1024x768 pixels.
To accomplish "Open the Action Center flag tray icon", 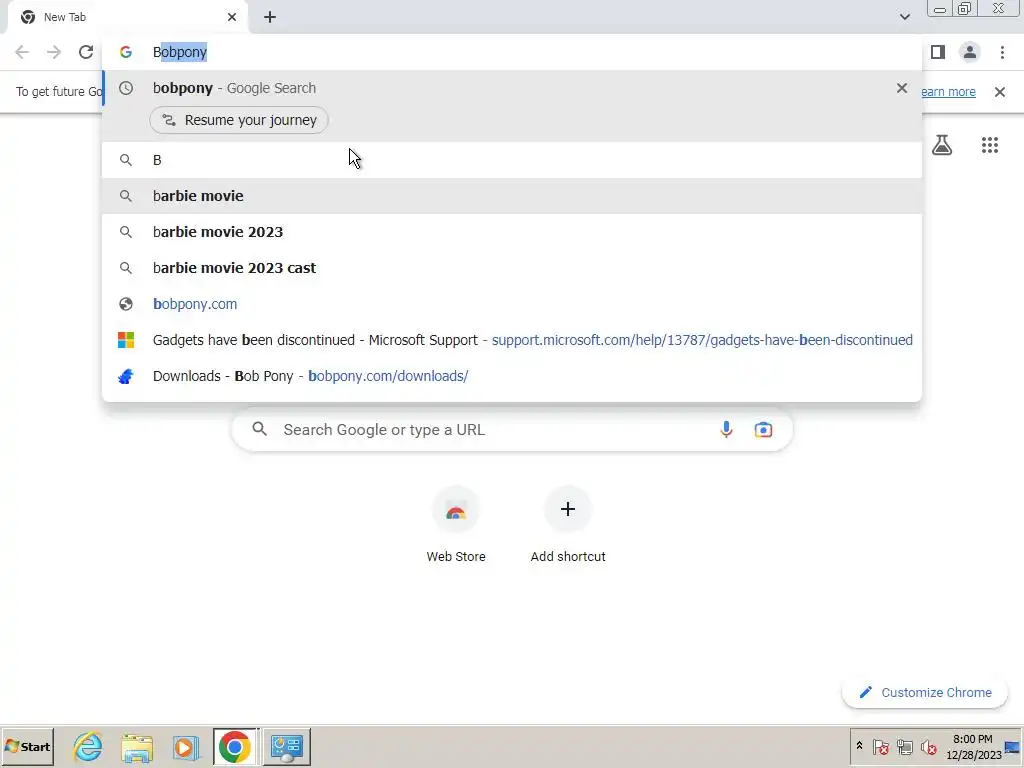I will (880, 746).
